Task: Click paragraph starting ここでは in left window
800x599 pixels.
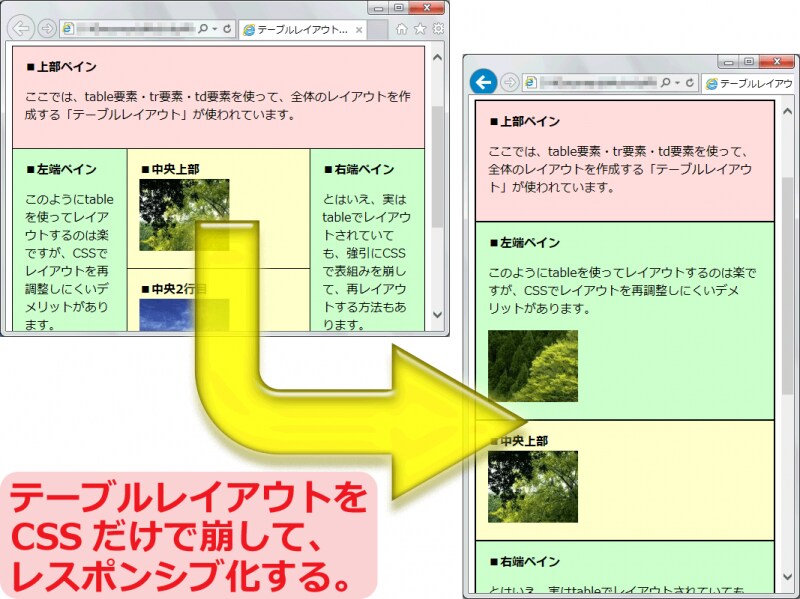Action: [x=218, y=106]
